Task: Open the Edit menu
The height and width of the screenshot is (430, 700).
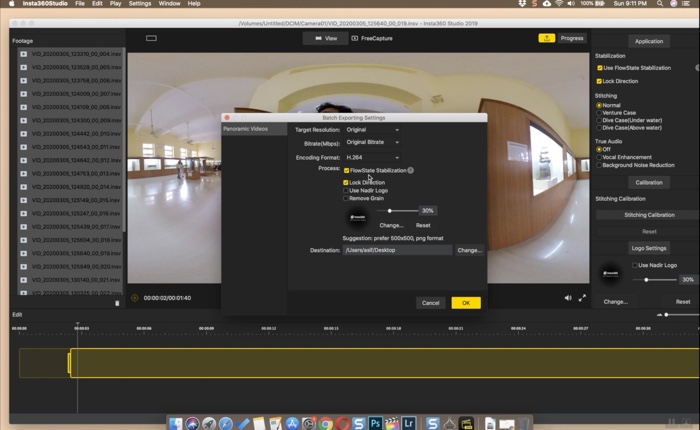Action: (x=97, y=4)
